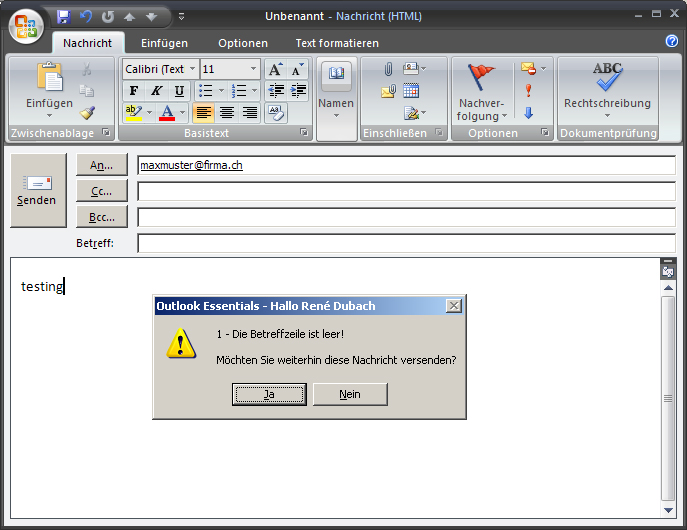Decrease paragraph indent
Image resolution: width=687 pixels, height=530 pixels.
coord(276,91)
